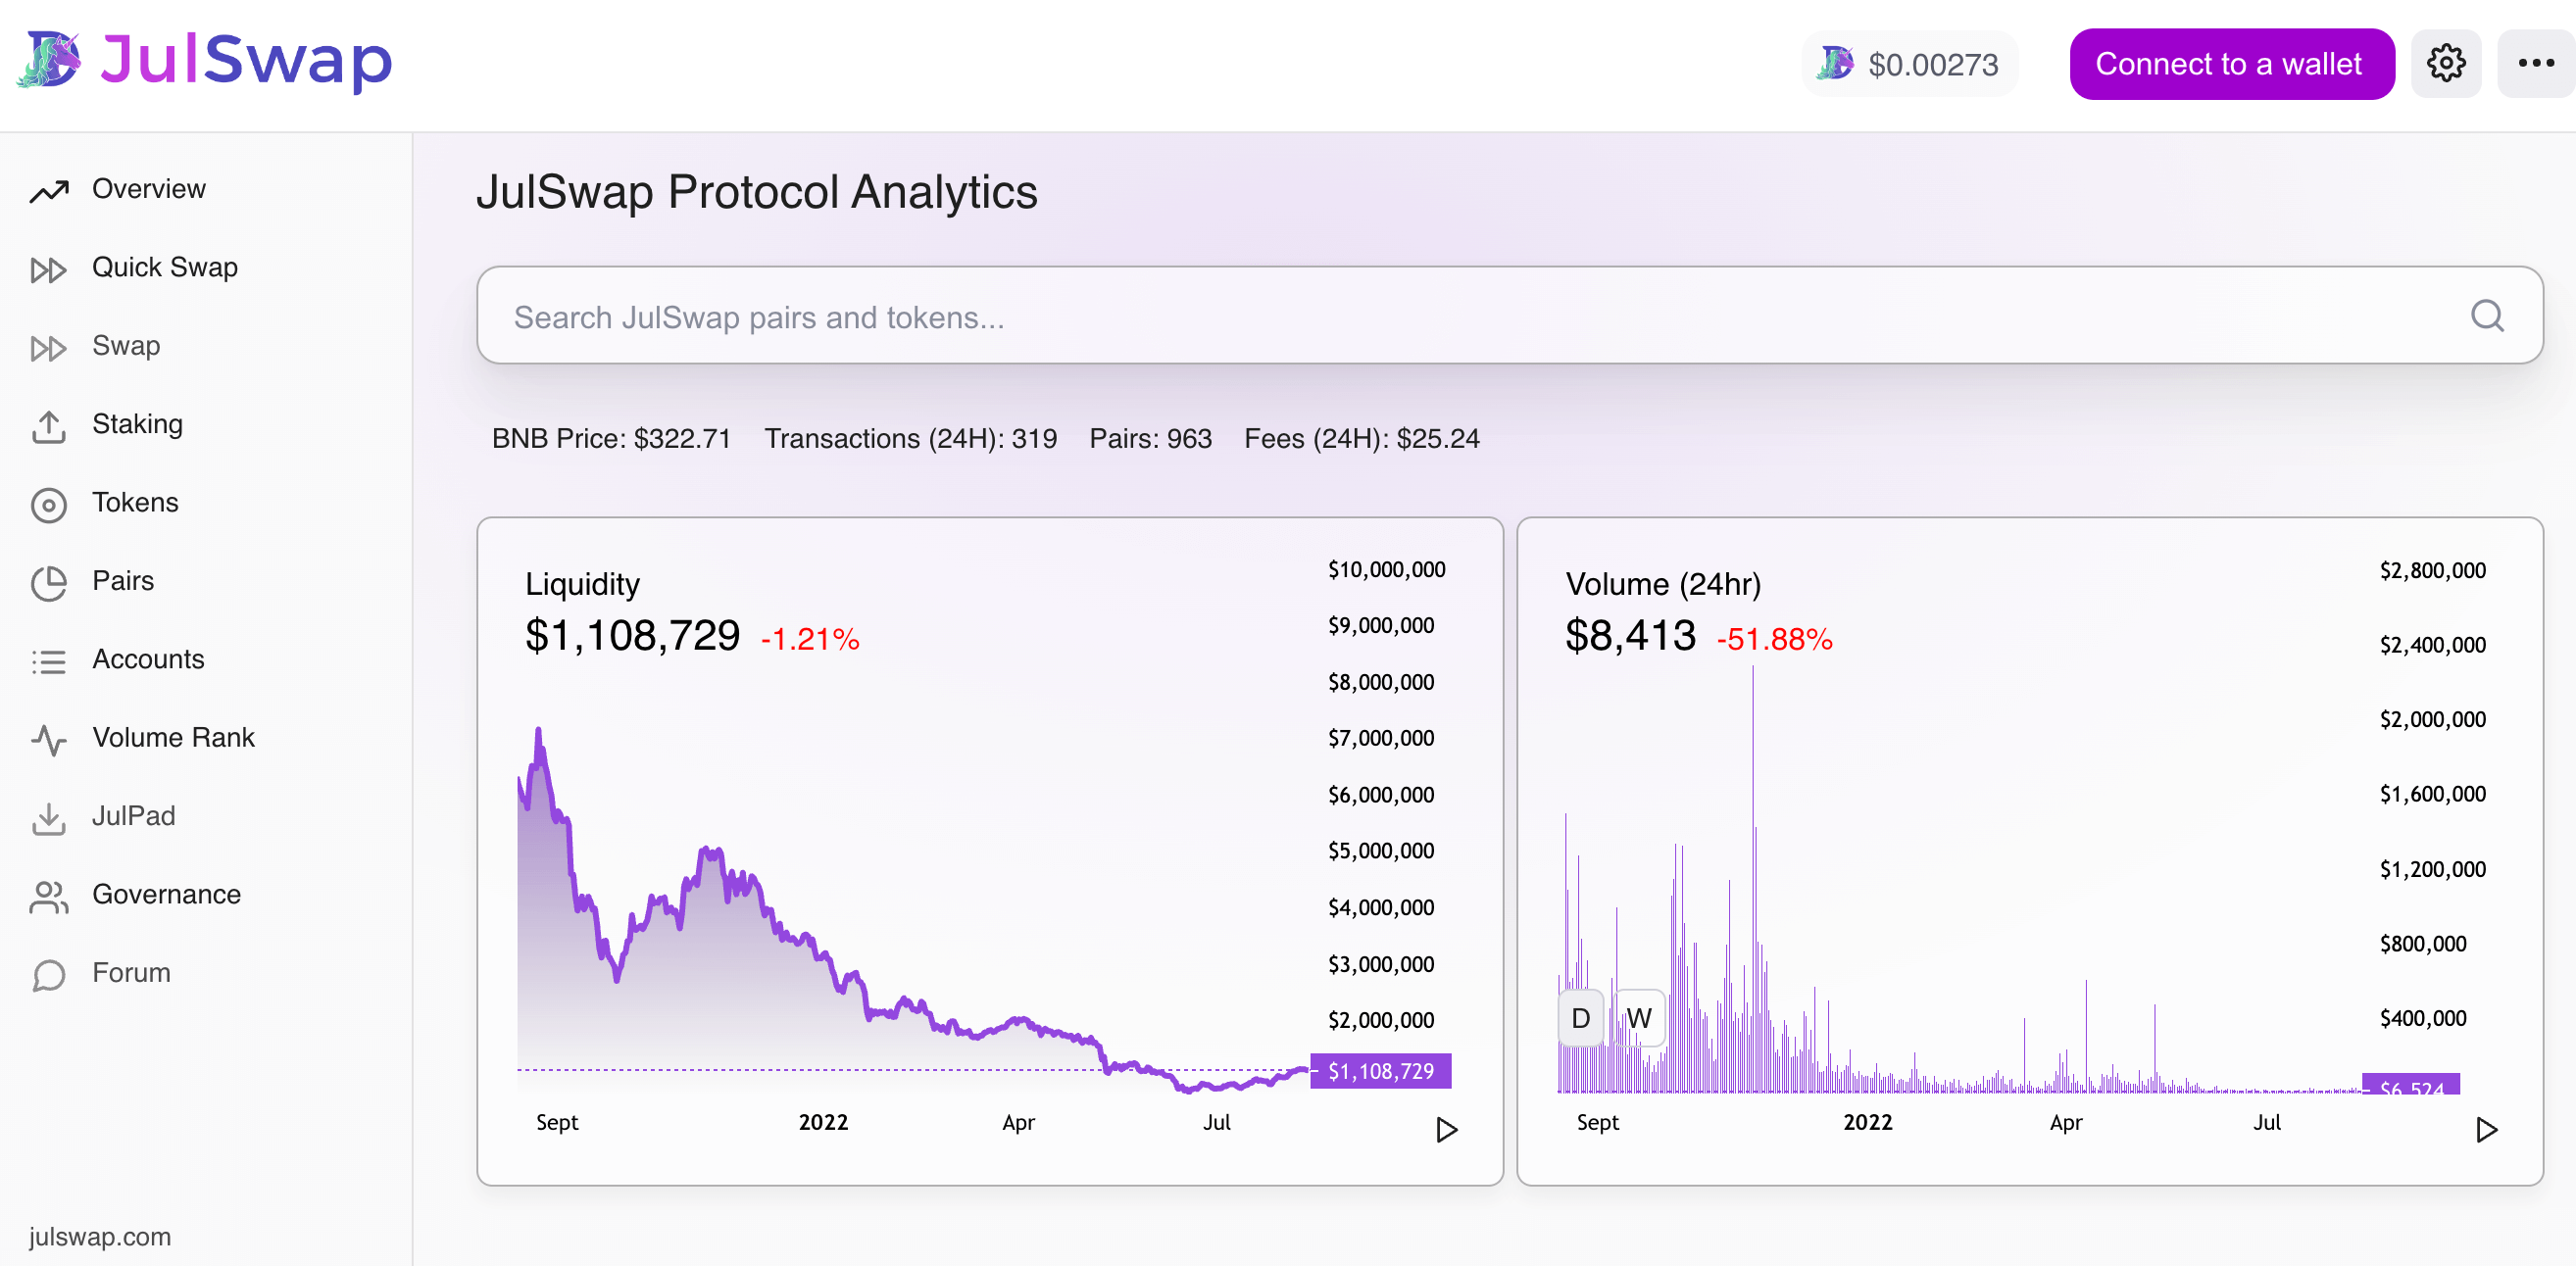Click the Liquidity value $1,108,729 heading
This screenshot has height=1266, width=2576.
tap(632, 636)
